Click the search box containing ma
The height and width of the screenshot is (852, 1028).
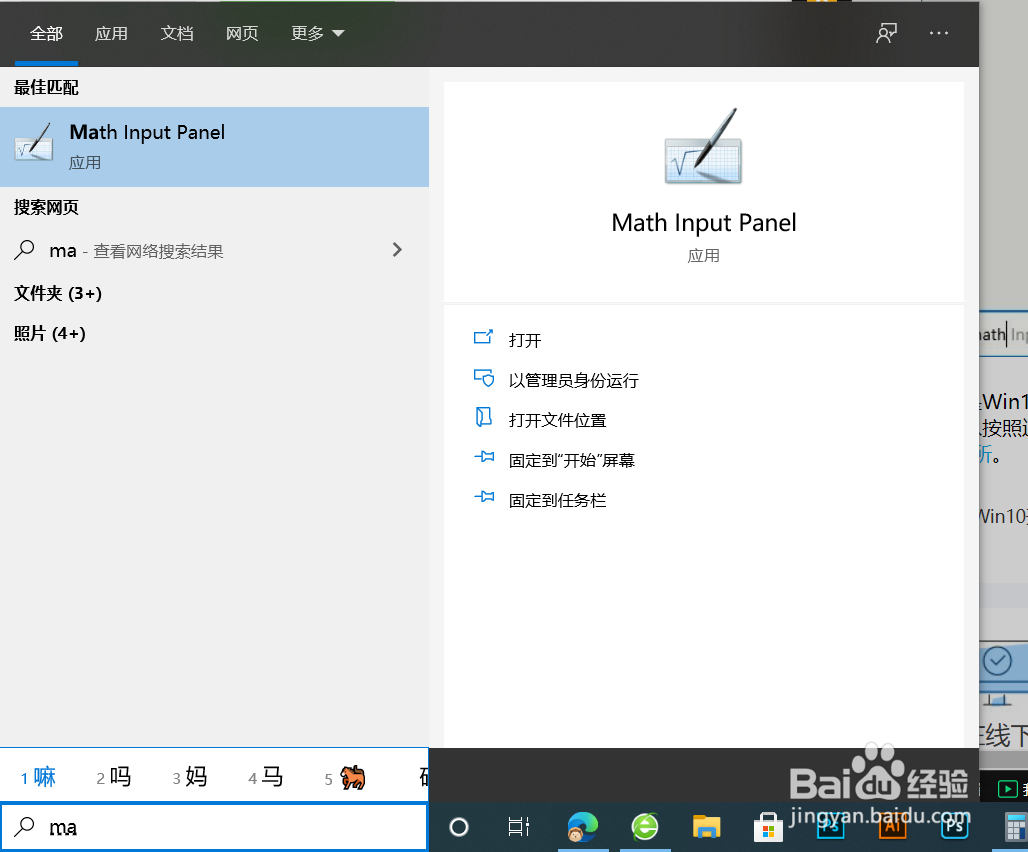tap(214, 827)
